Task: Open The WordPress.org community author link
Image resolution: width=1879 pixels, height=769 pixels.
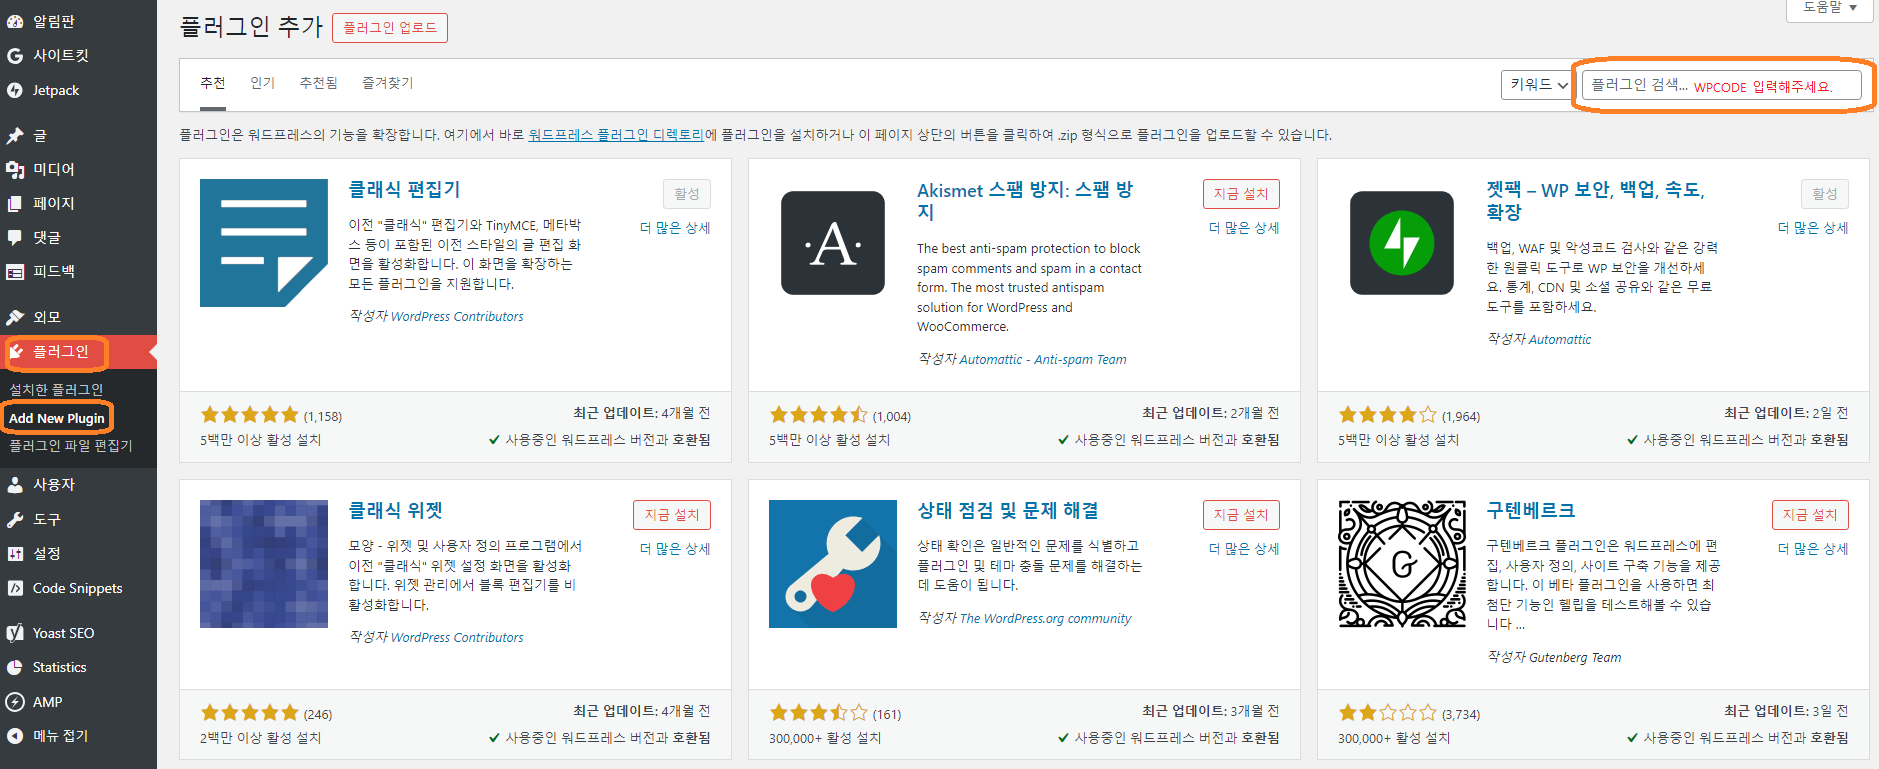Action: point(1045,619)
